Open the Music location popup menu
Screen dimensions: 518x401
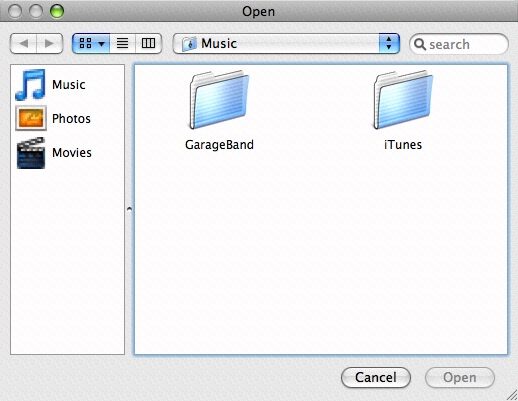coord(286,43)
